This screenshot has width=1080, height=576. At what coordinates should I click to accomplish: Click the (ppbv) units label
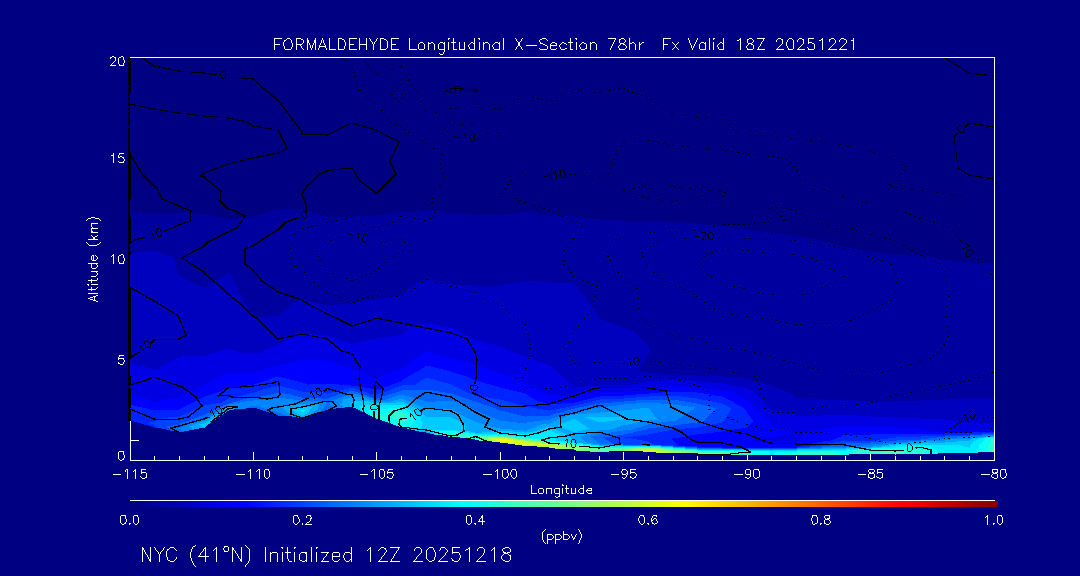561,537
